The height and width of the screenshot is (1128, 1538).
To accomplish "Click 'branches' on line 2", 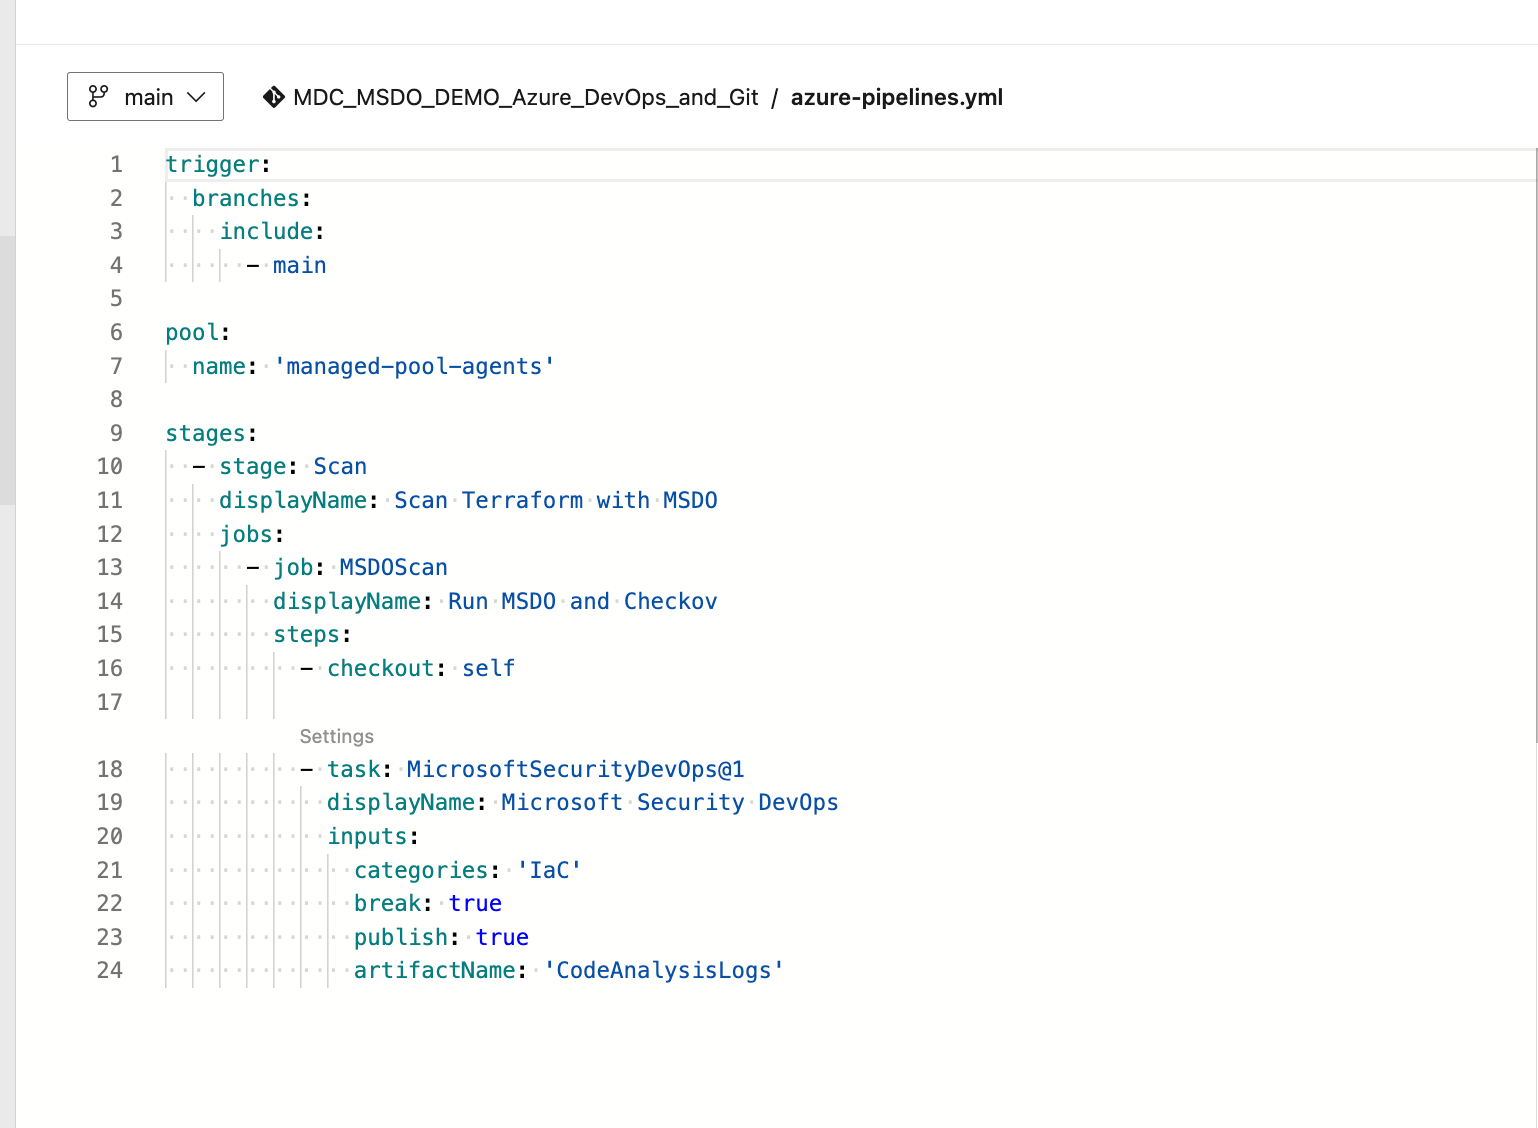I will pos(246,198).
